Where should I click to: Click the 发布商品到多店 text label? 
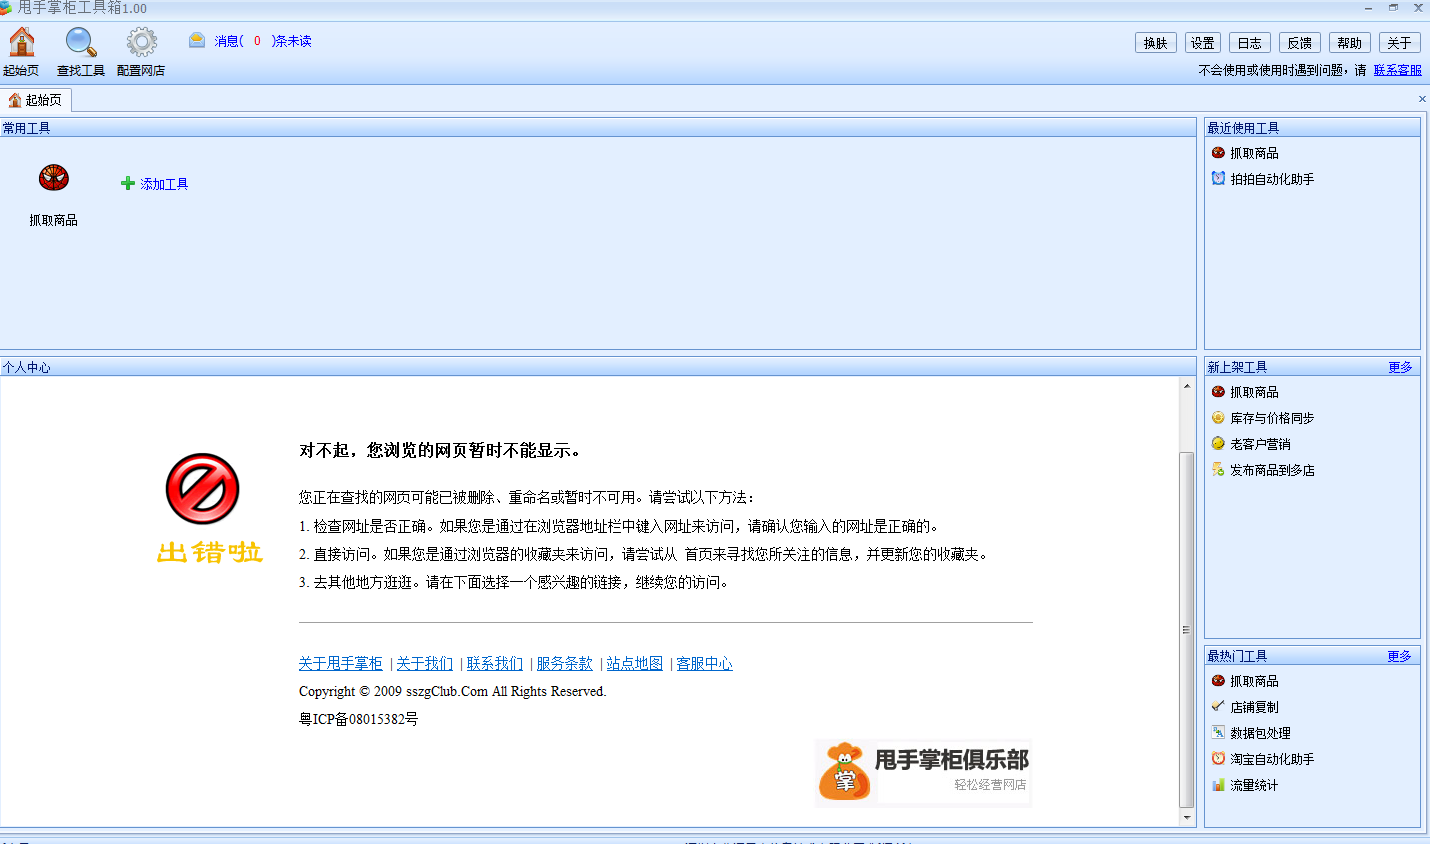[1272, 470]
